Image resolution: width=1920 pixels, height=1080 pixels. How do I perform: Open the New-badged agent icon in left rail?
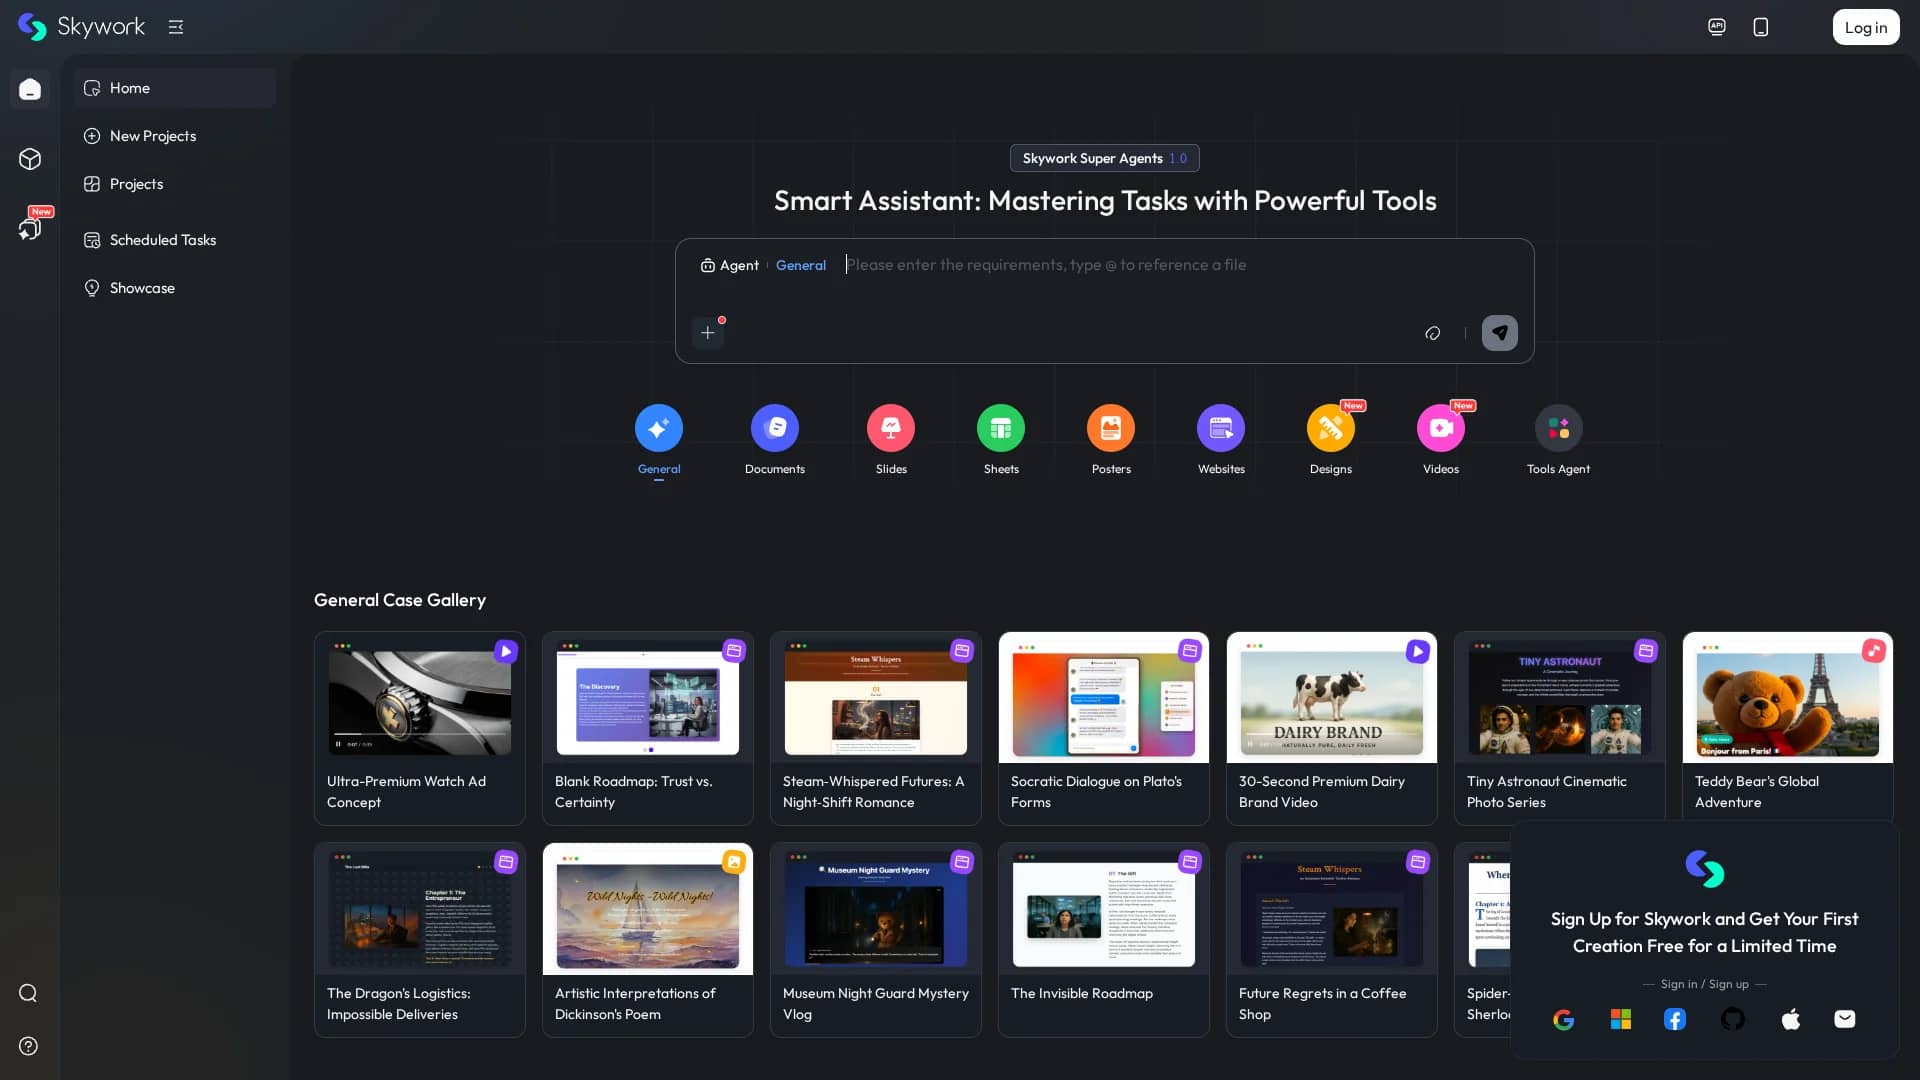click(30, 228)
